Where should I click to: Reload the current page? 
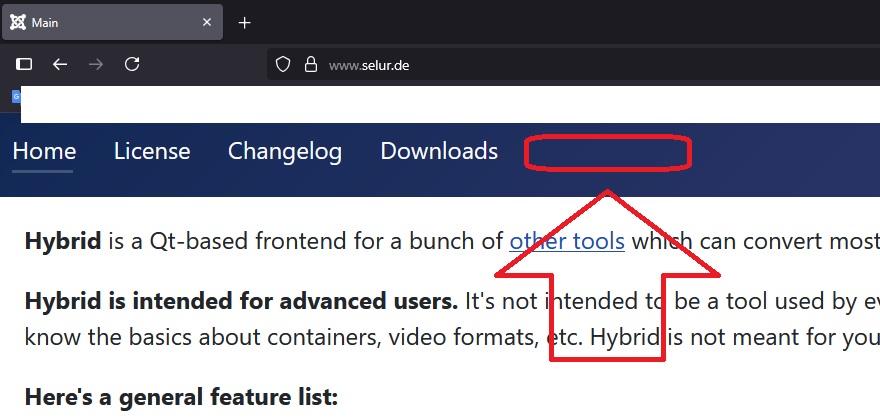(x=131, y=65)
